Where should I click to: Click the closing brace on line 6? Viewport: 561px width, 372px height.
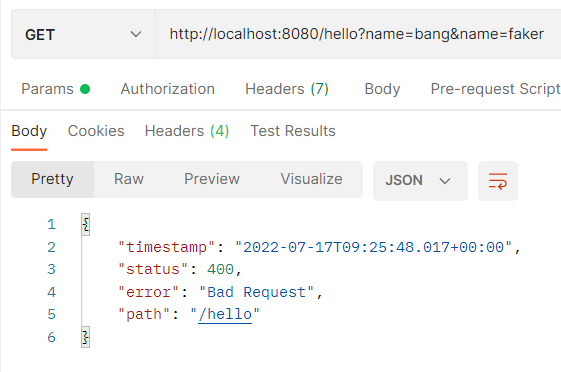pos(86,337)
